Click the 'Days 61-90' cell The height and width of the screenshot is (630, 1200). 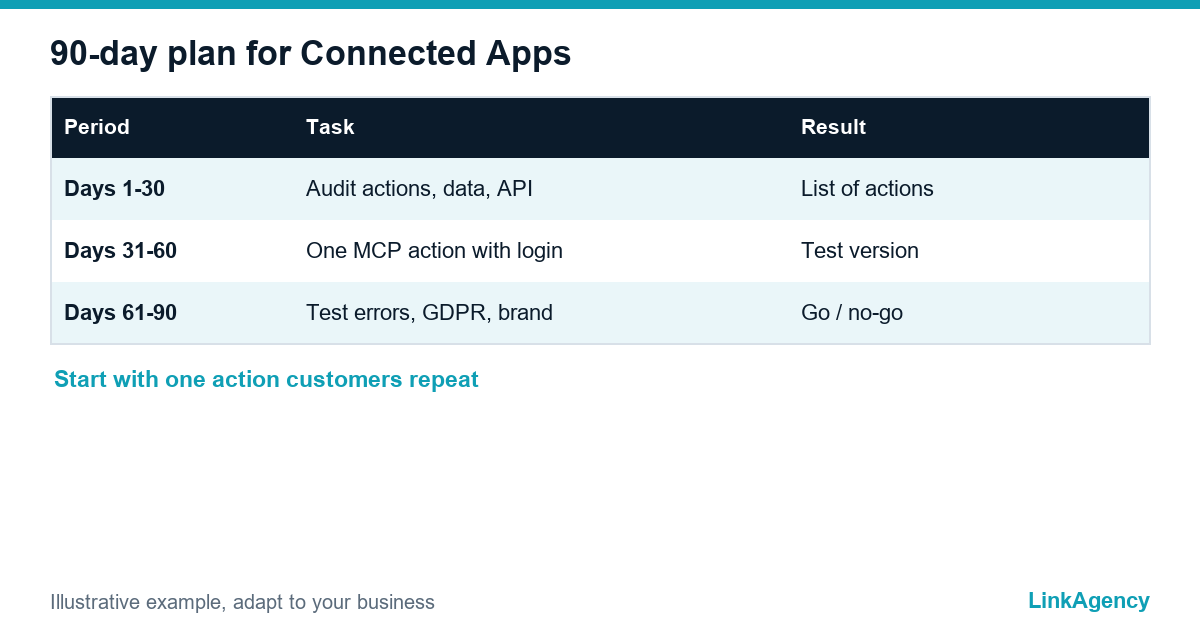[120, 313]
